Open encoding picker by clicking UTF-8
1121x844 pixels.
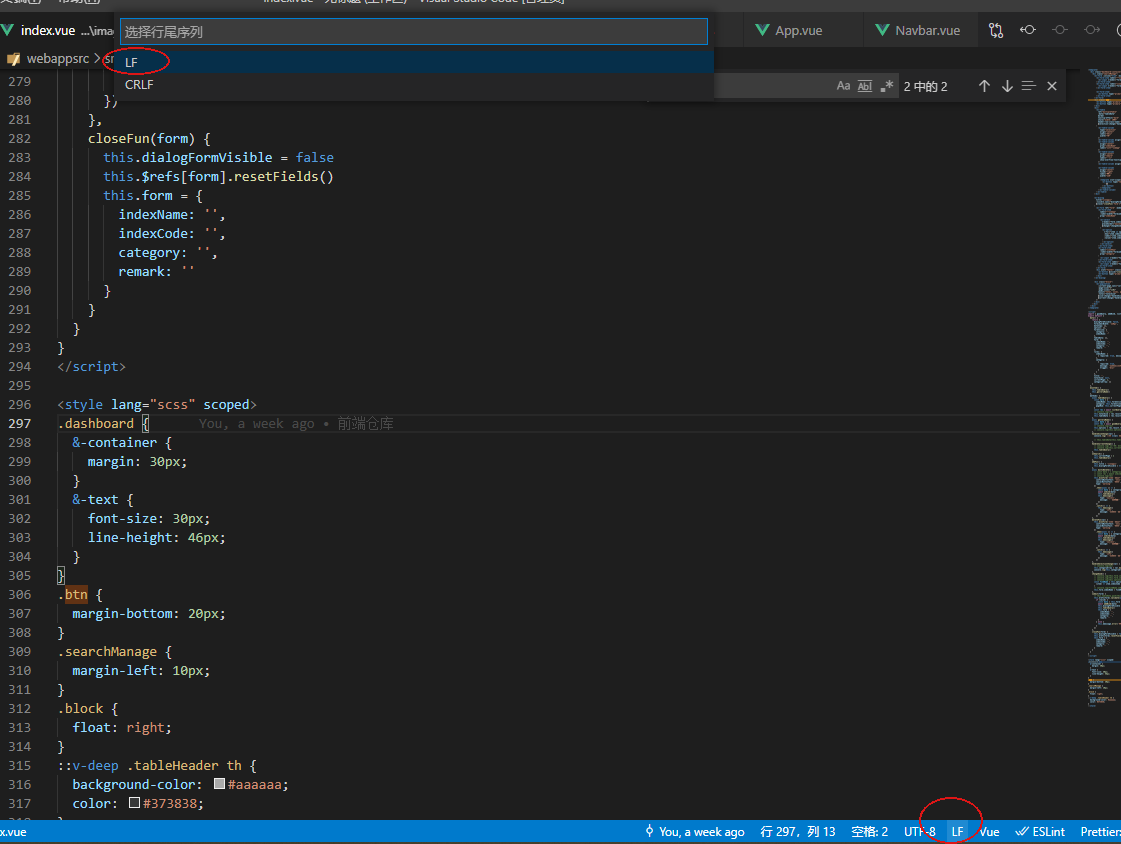tap(919, 831)
